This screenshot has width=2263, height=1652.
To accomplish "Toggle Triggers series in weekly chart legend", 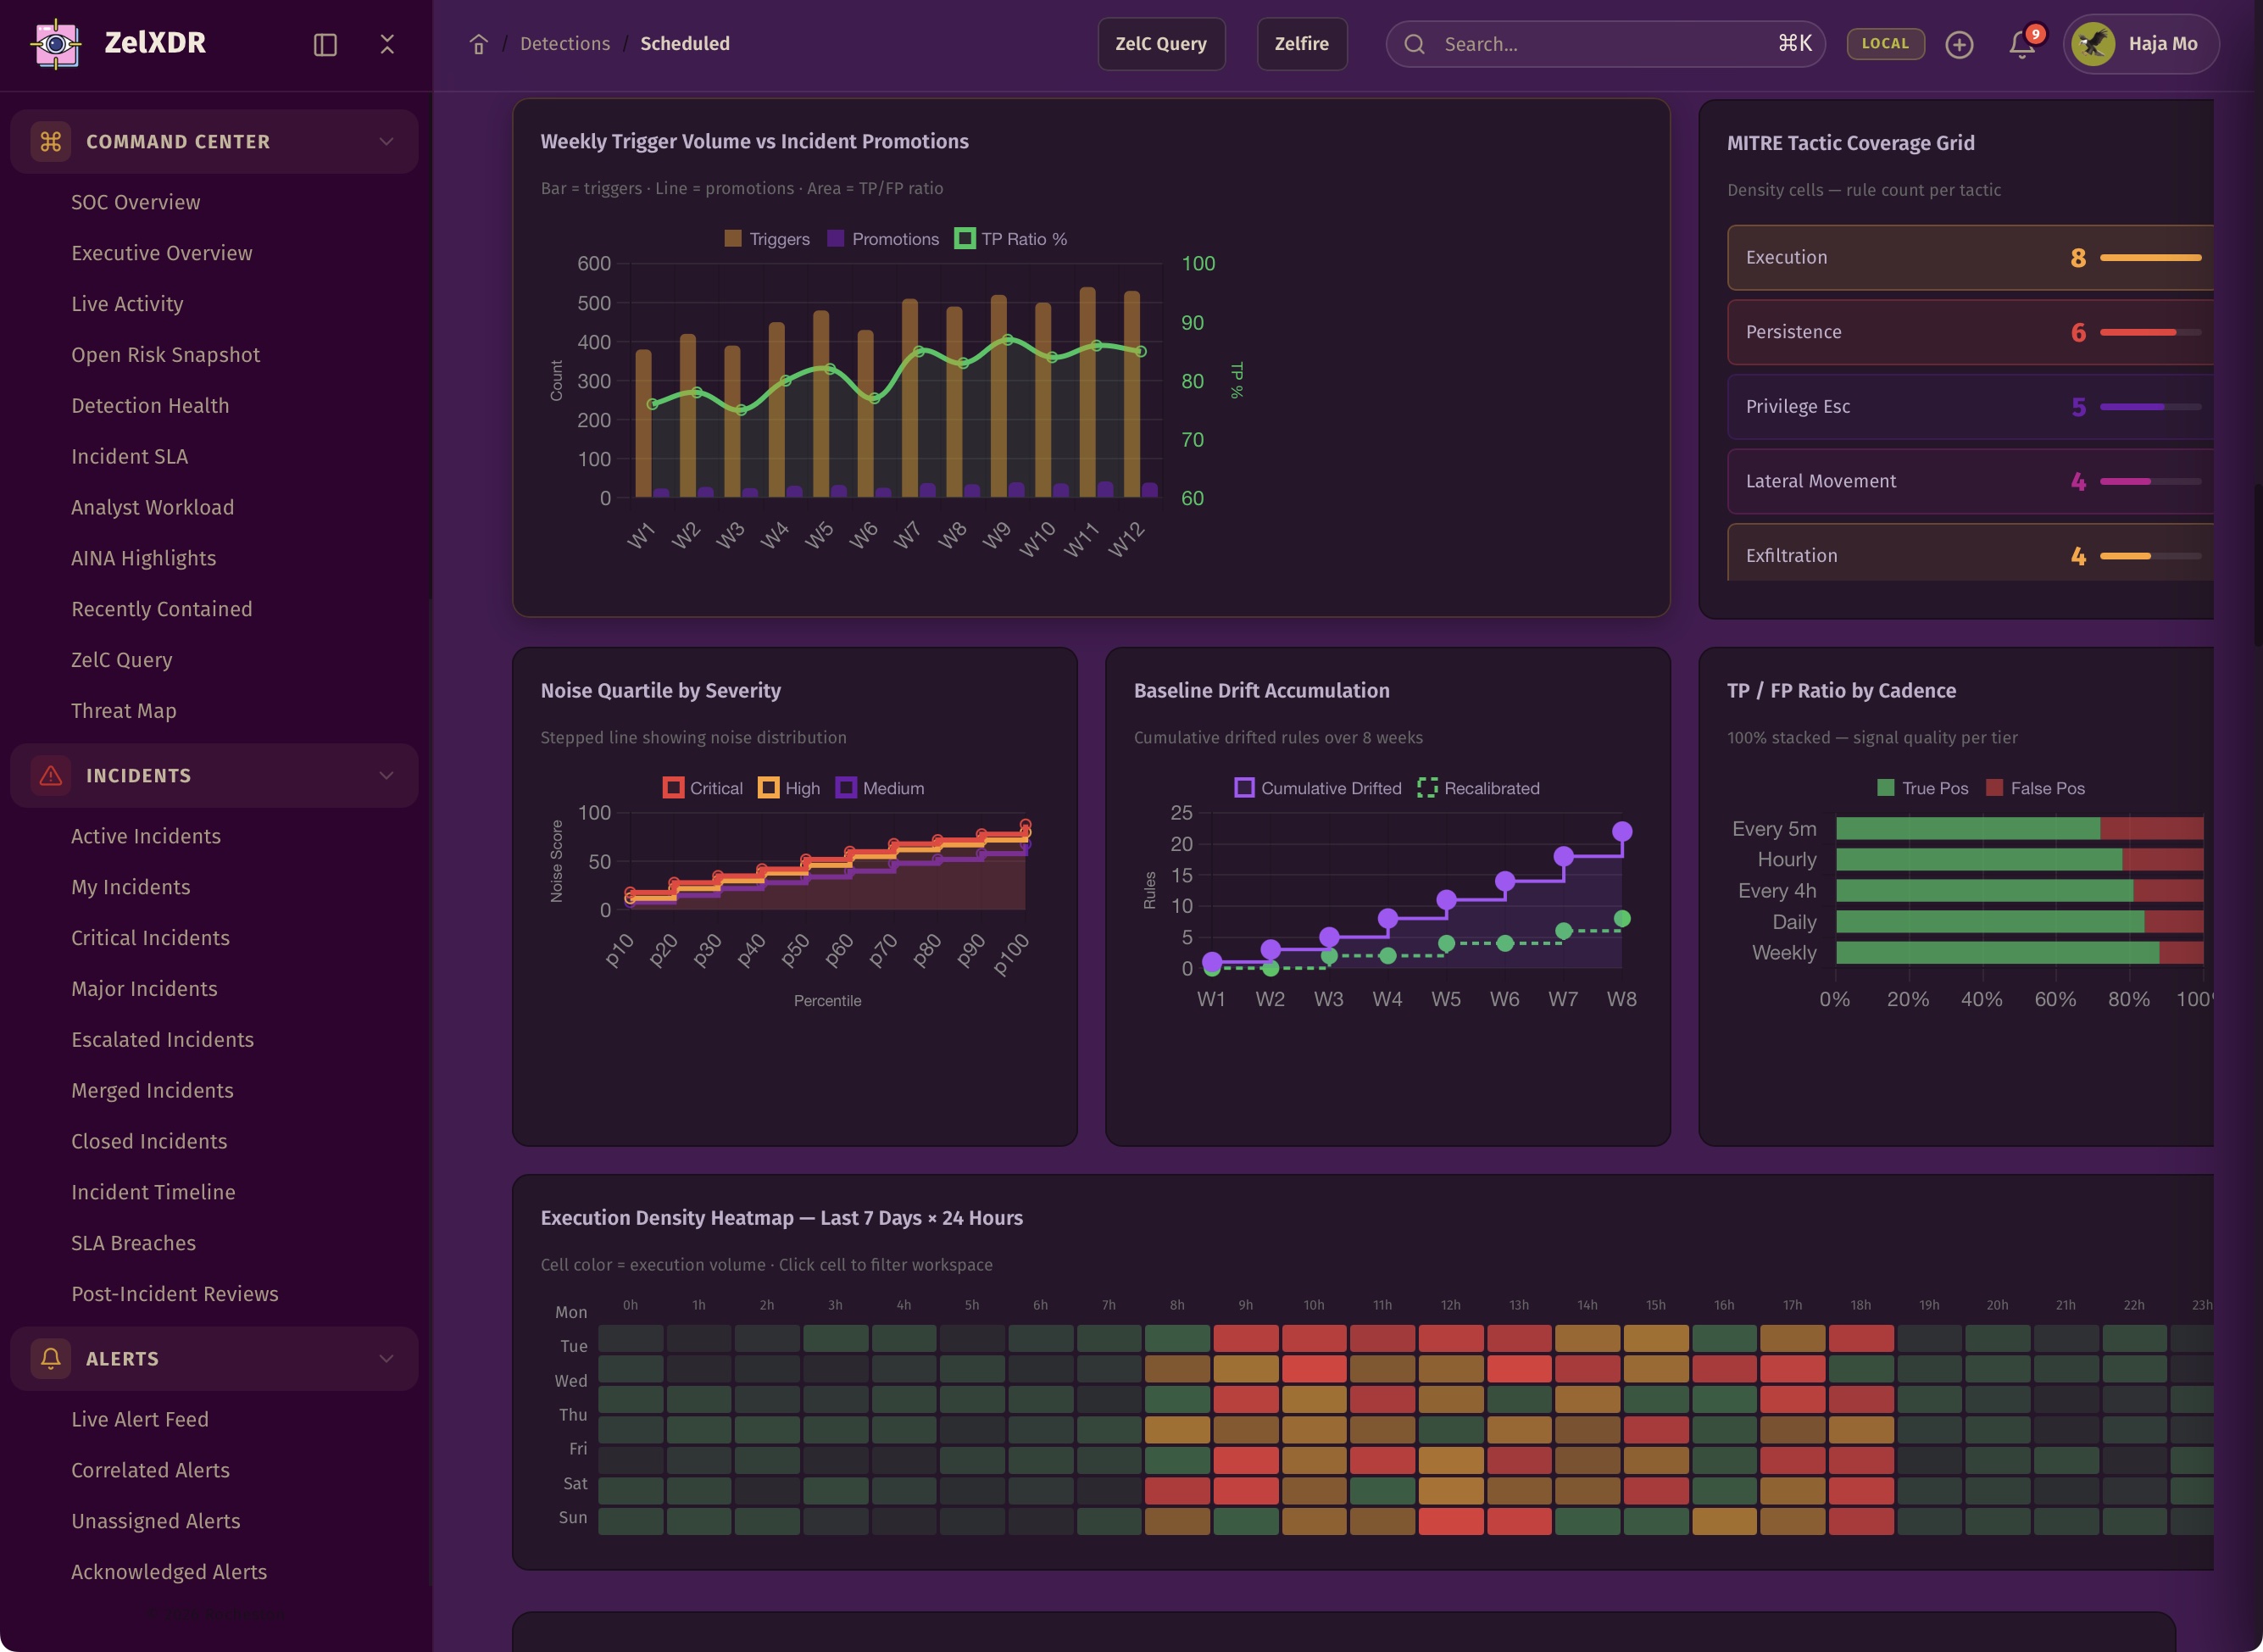I will (767, 239).
